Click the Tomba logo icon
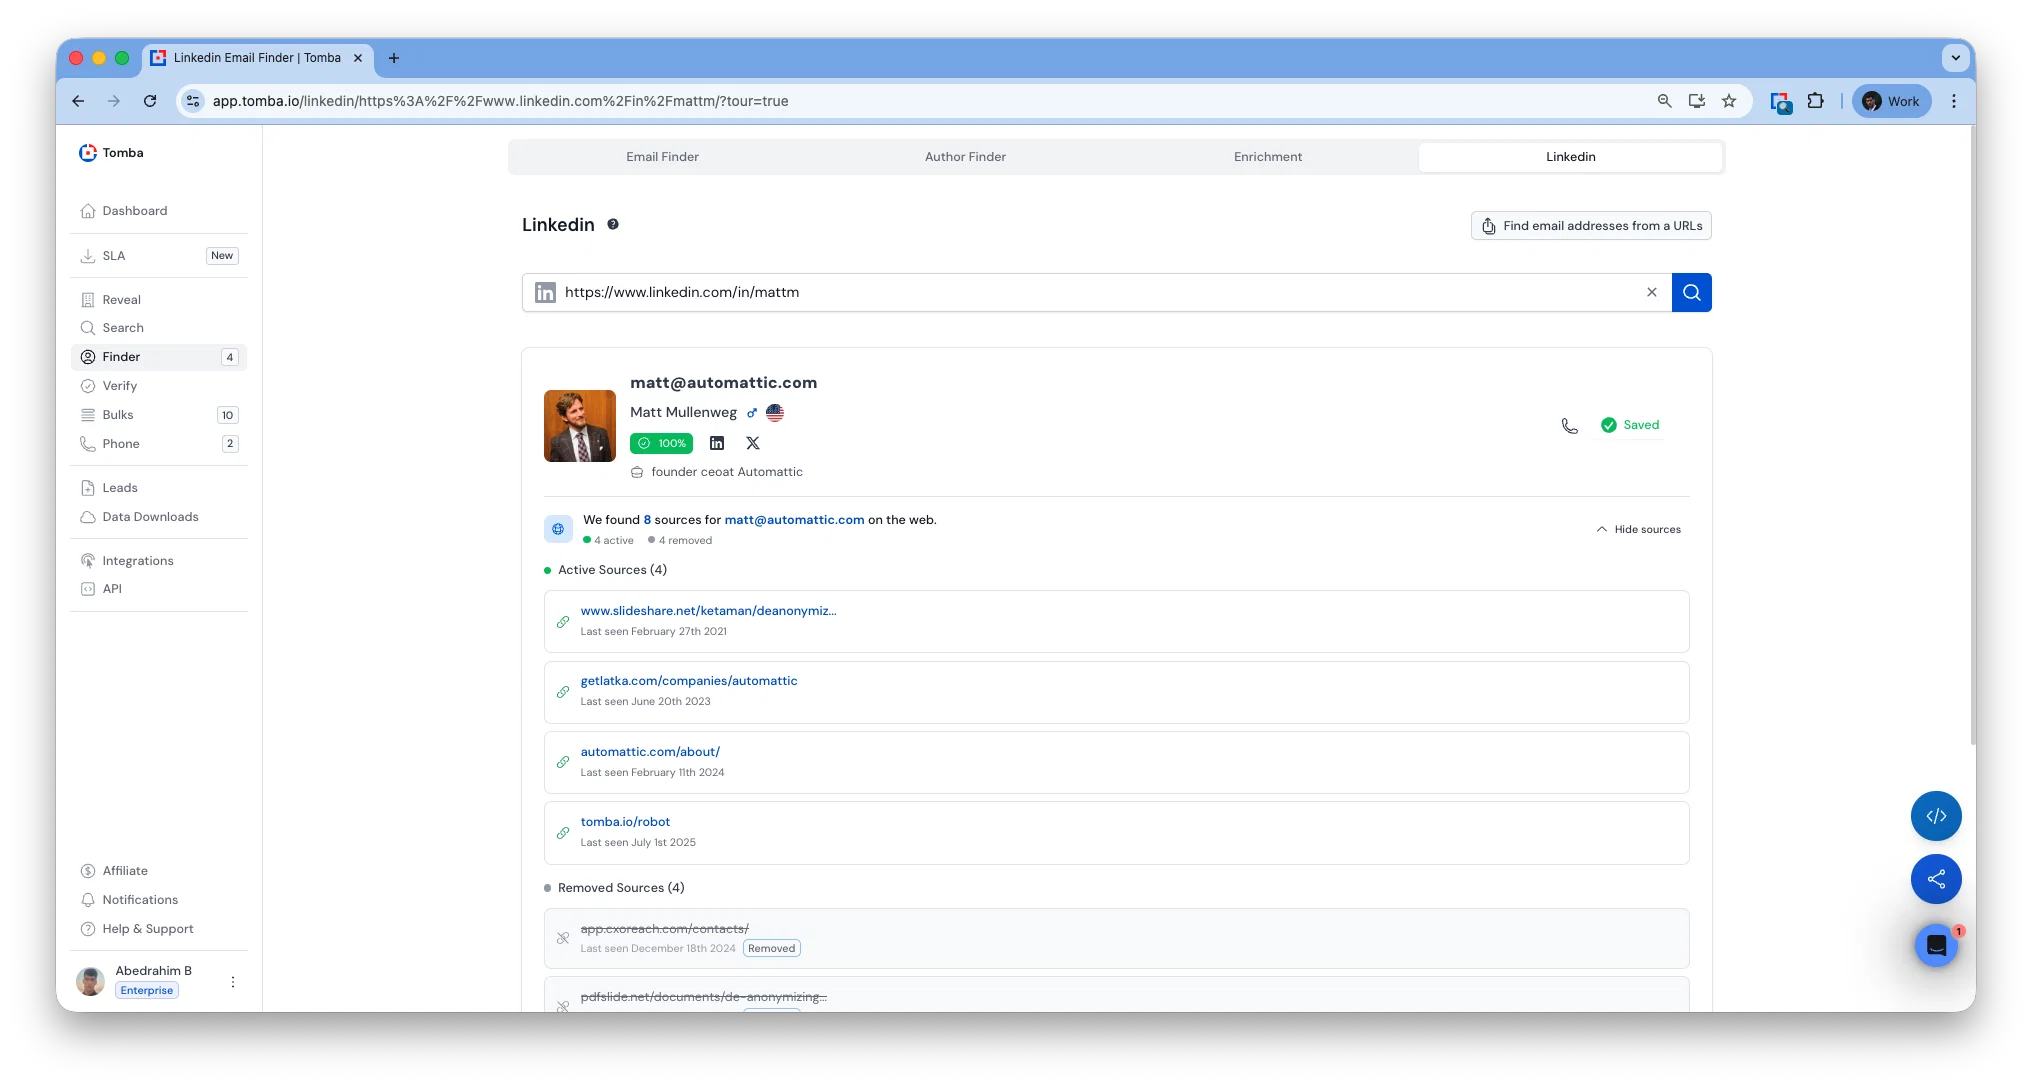This screenshot has height=1086, width=2032. click(88, 153)
